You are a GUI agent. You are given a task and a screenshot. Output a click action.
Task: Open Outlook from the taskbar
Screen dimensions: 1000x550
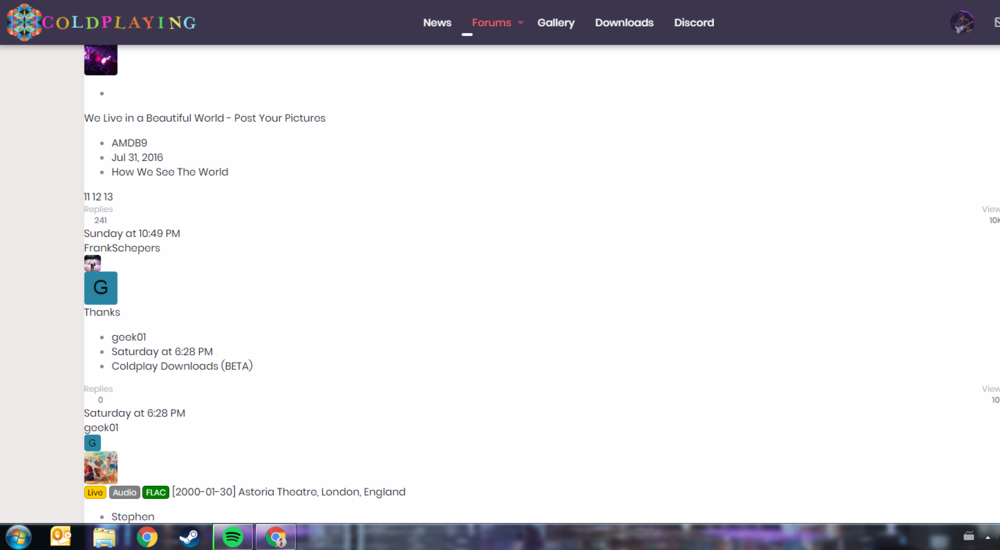61,537
